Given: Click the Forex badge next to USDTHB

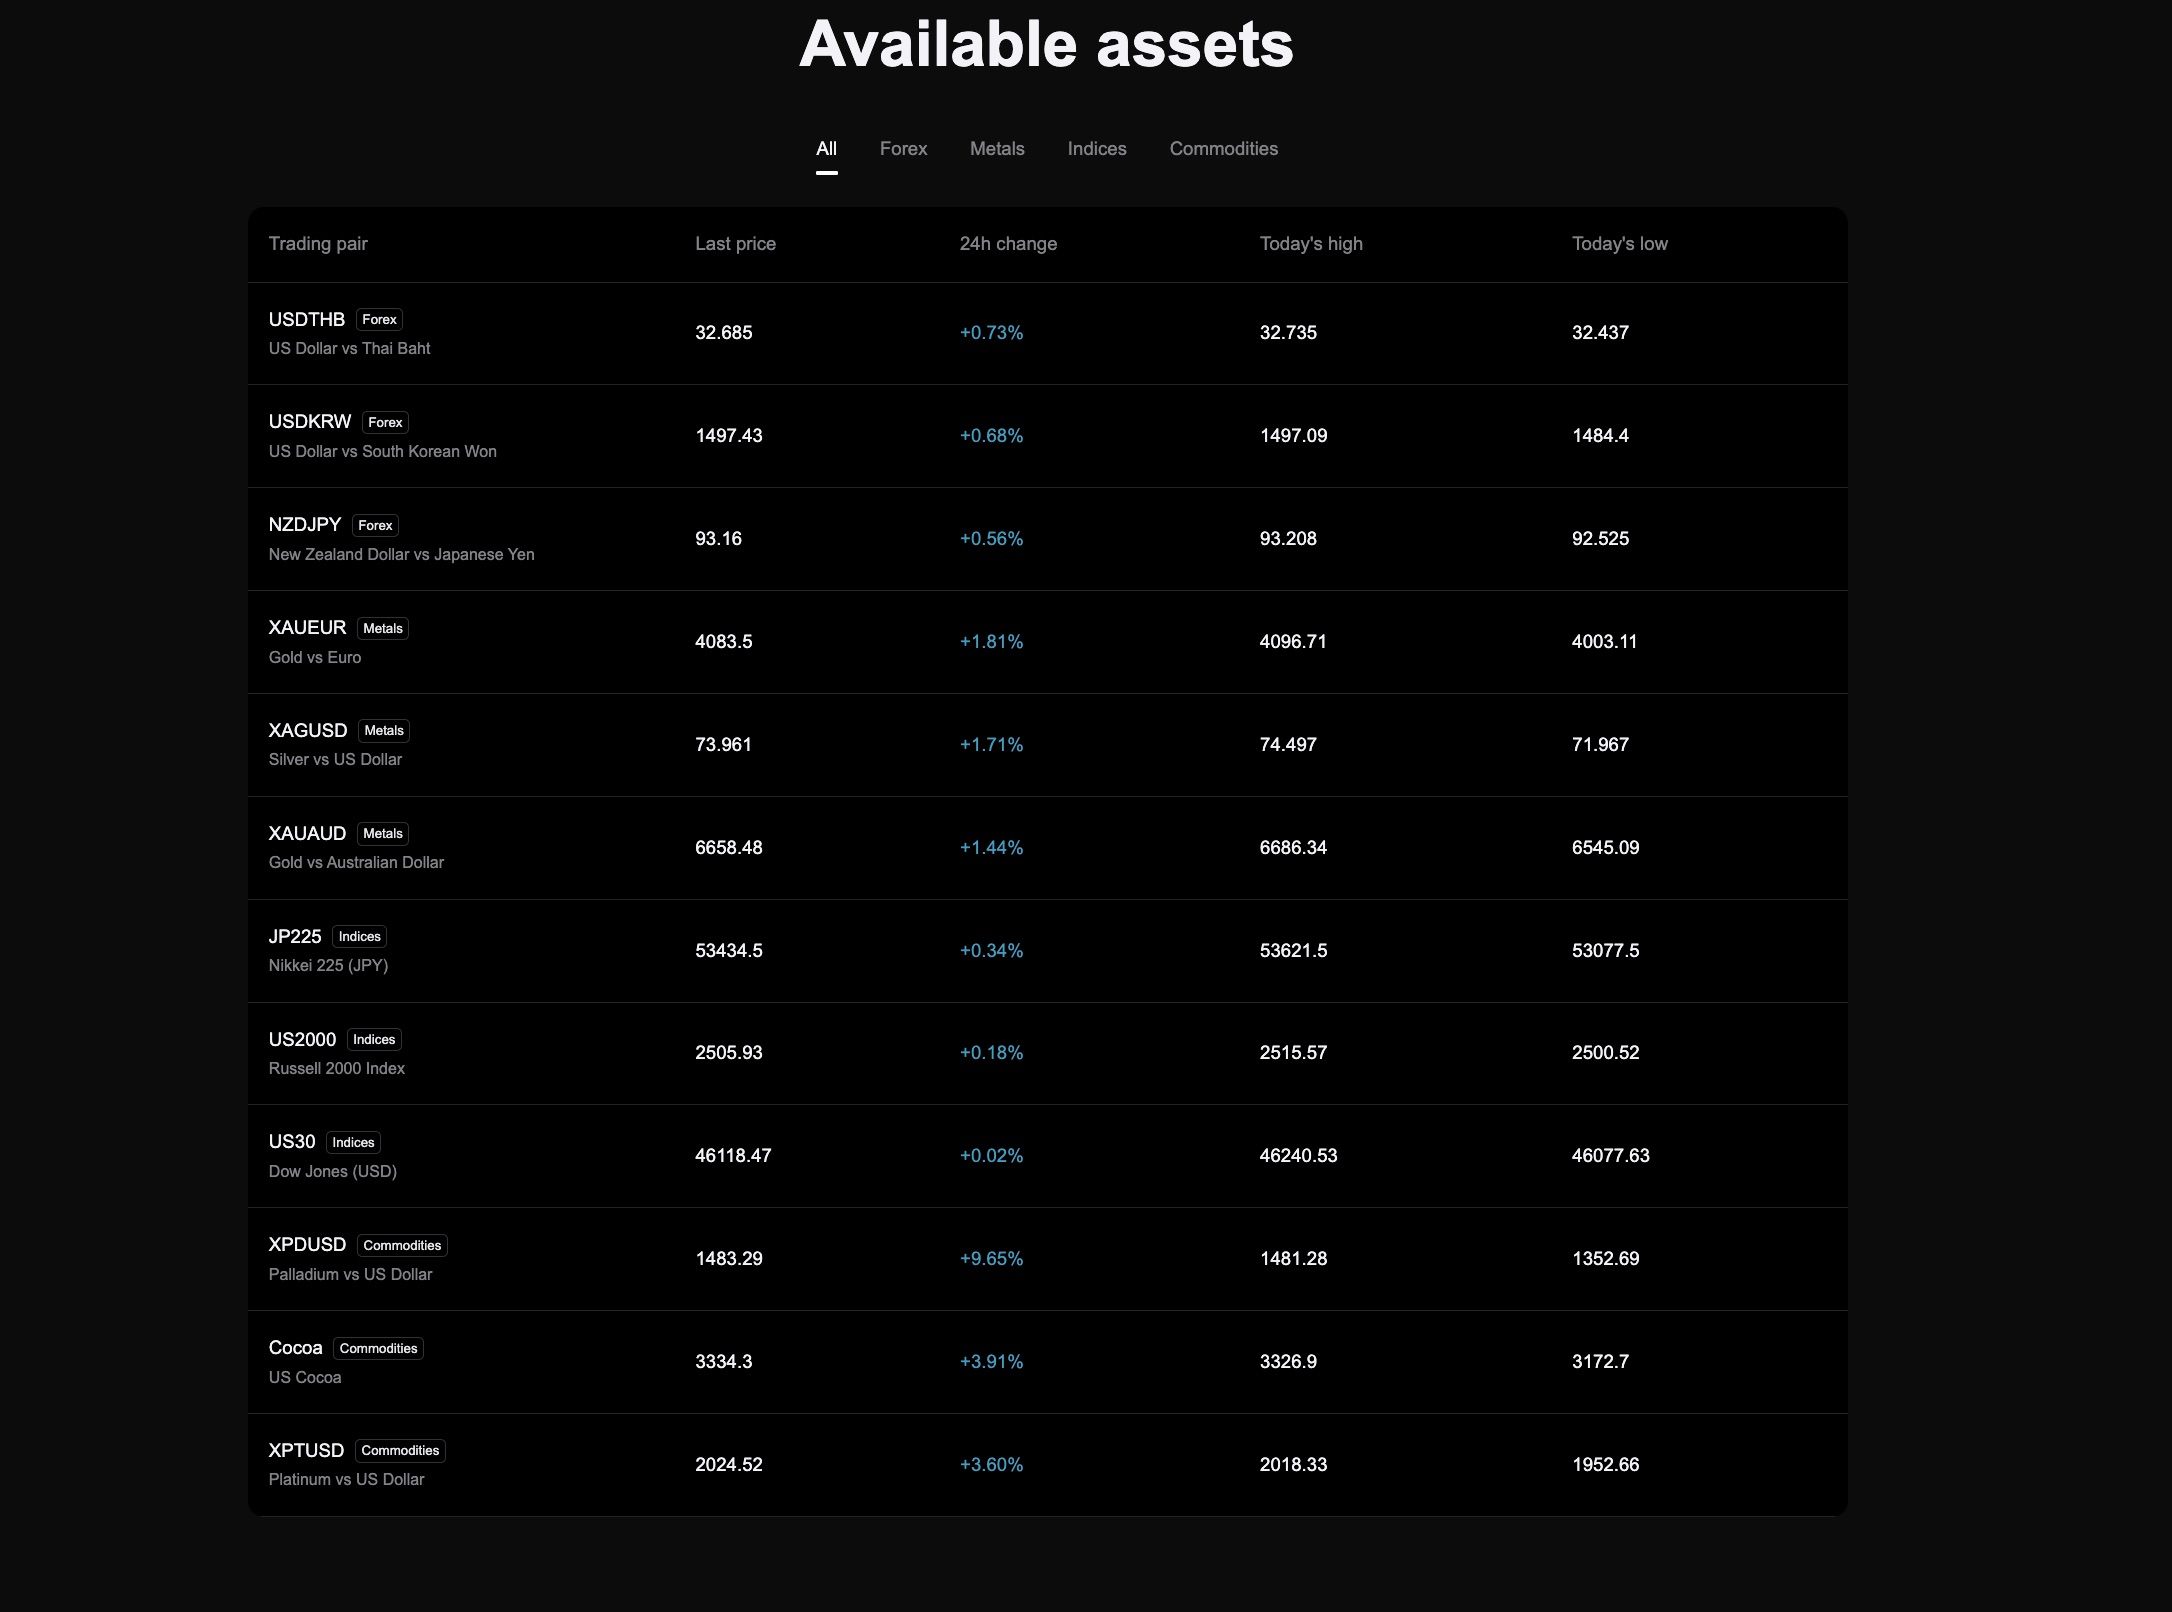Looking at the screenshot, I should point(379,319).
